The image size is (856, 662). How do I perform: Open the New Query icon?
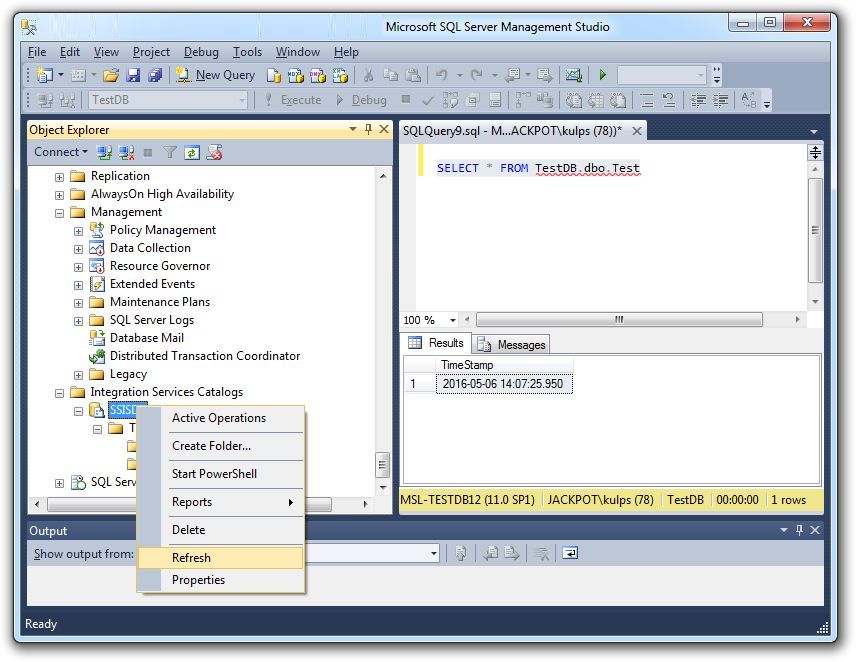tap(186, 75)
